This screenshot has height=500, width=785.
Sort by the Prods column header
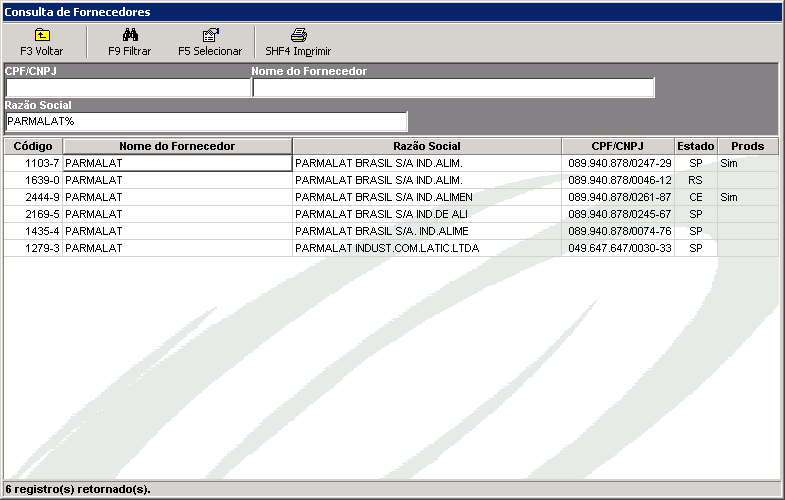coord(747,146)
